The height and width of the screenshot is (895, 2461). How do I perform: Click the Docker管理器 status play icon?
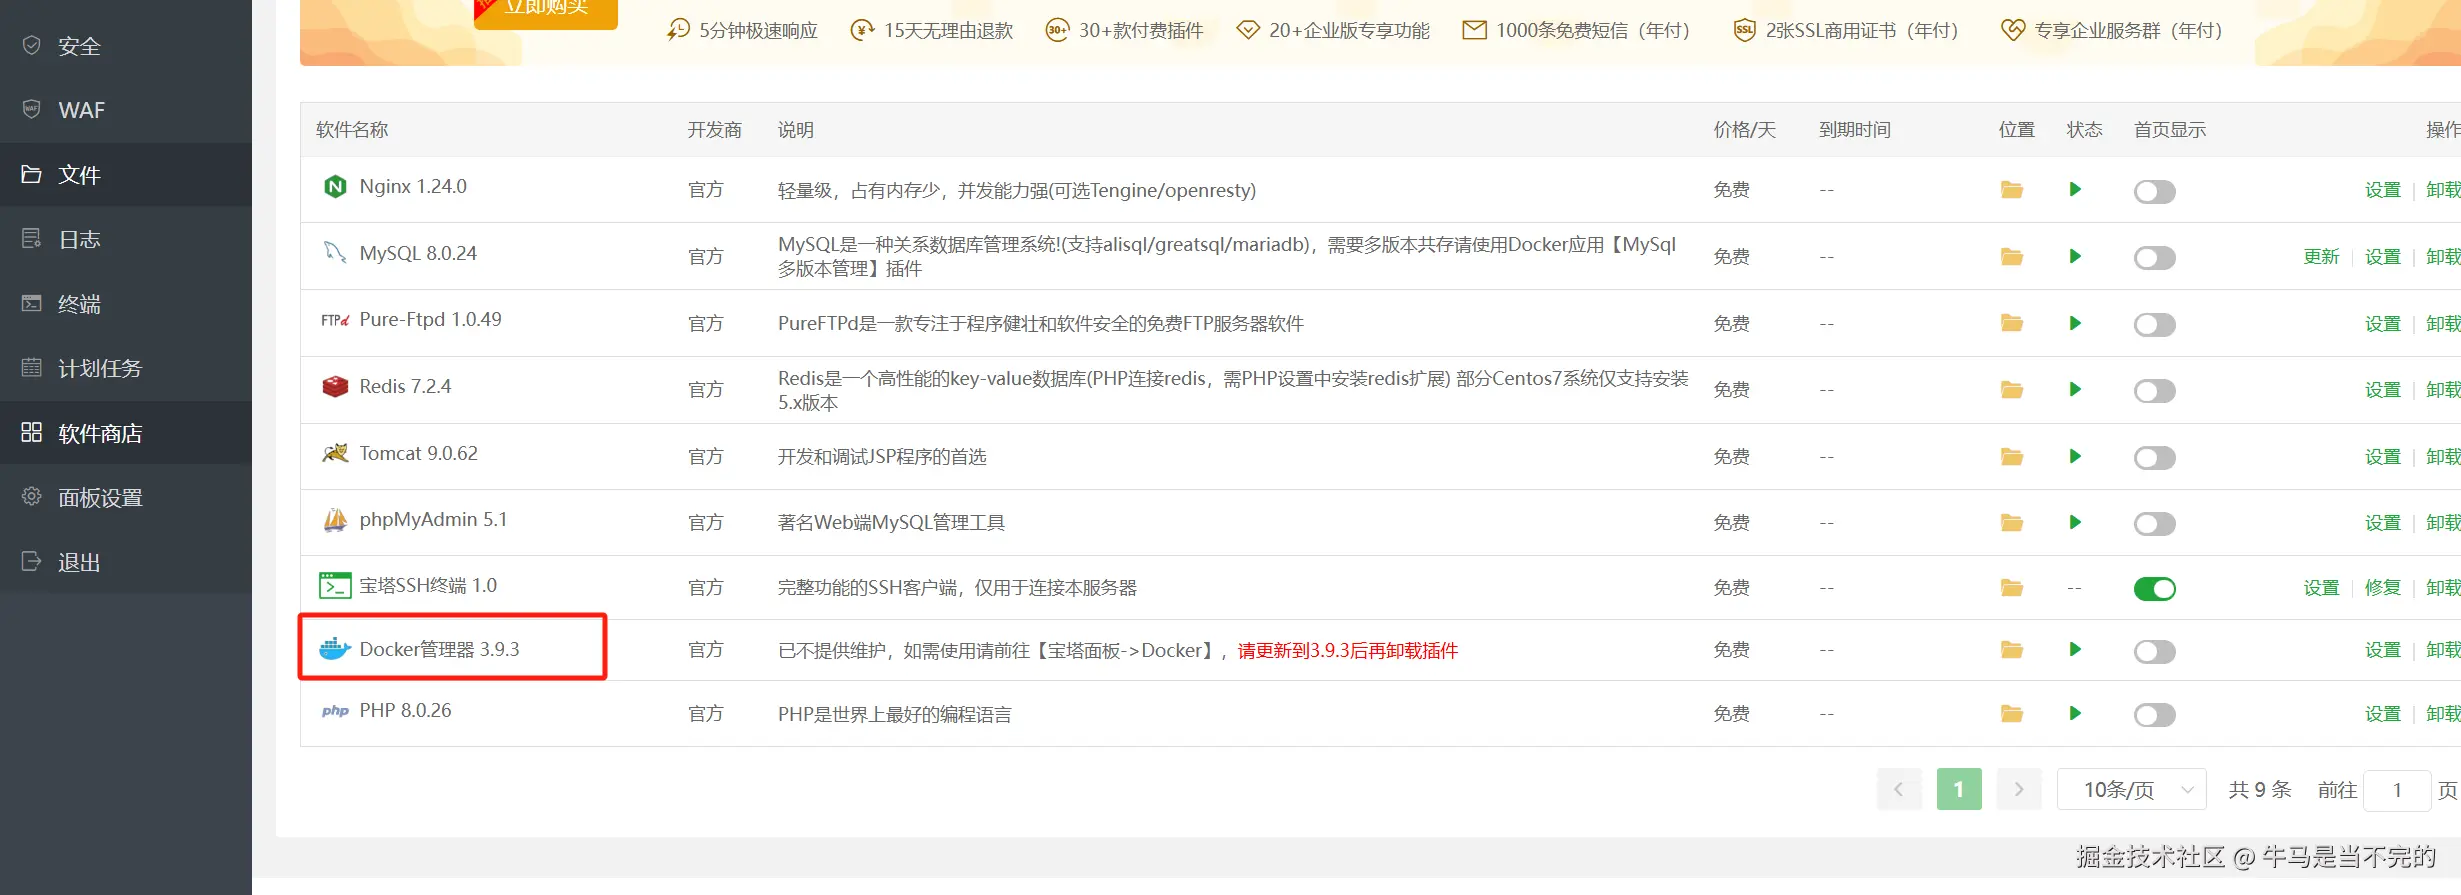point(2075,649)
